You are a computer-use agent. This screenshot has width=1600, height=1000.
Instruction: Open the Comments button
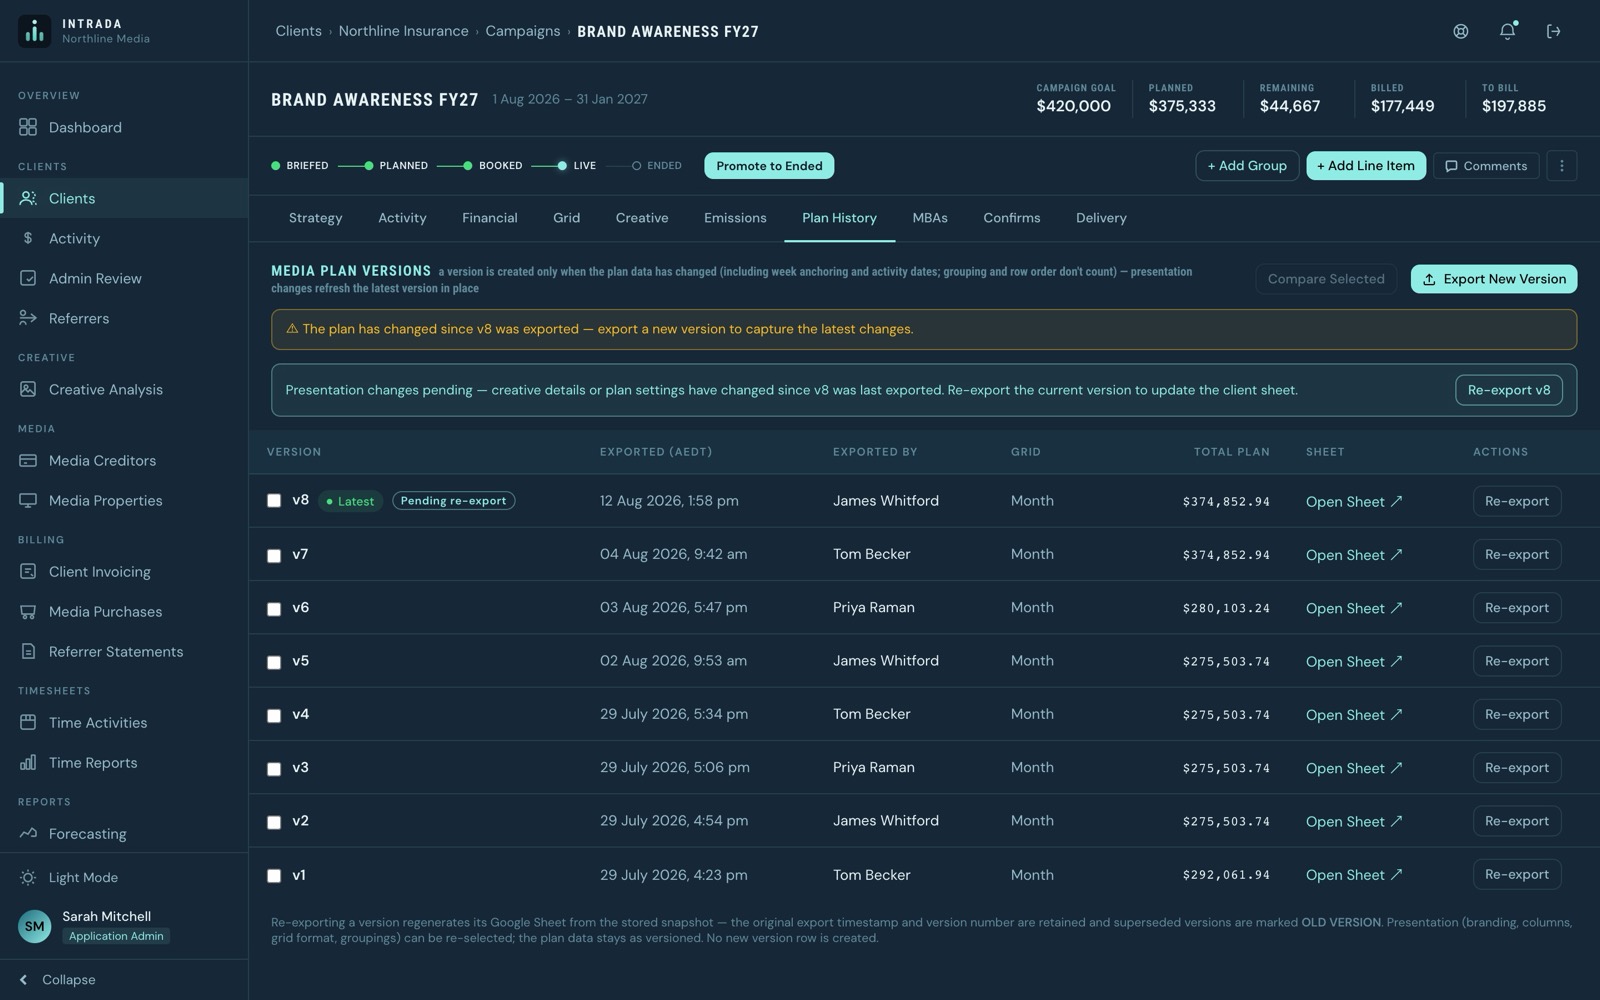tap(1486, 166)
